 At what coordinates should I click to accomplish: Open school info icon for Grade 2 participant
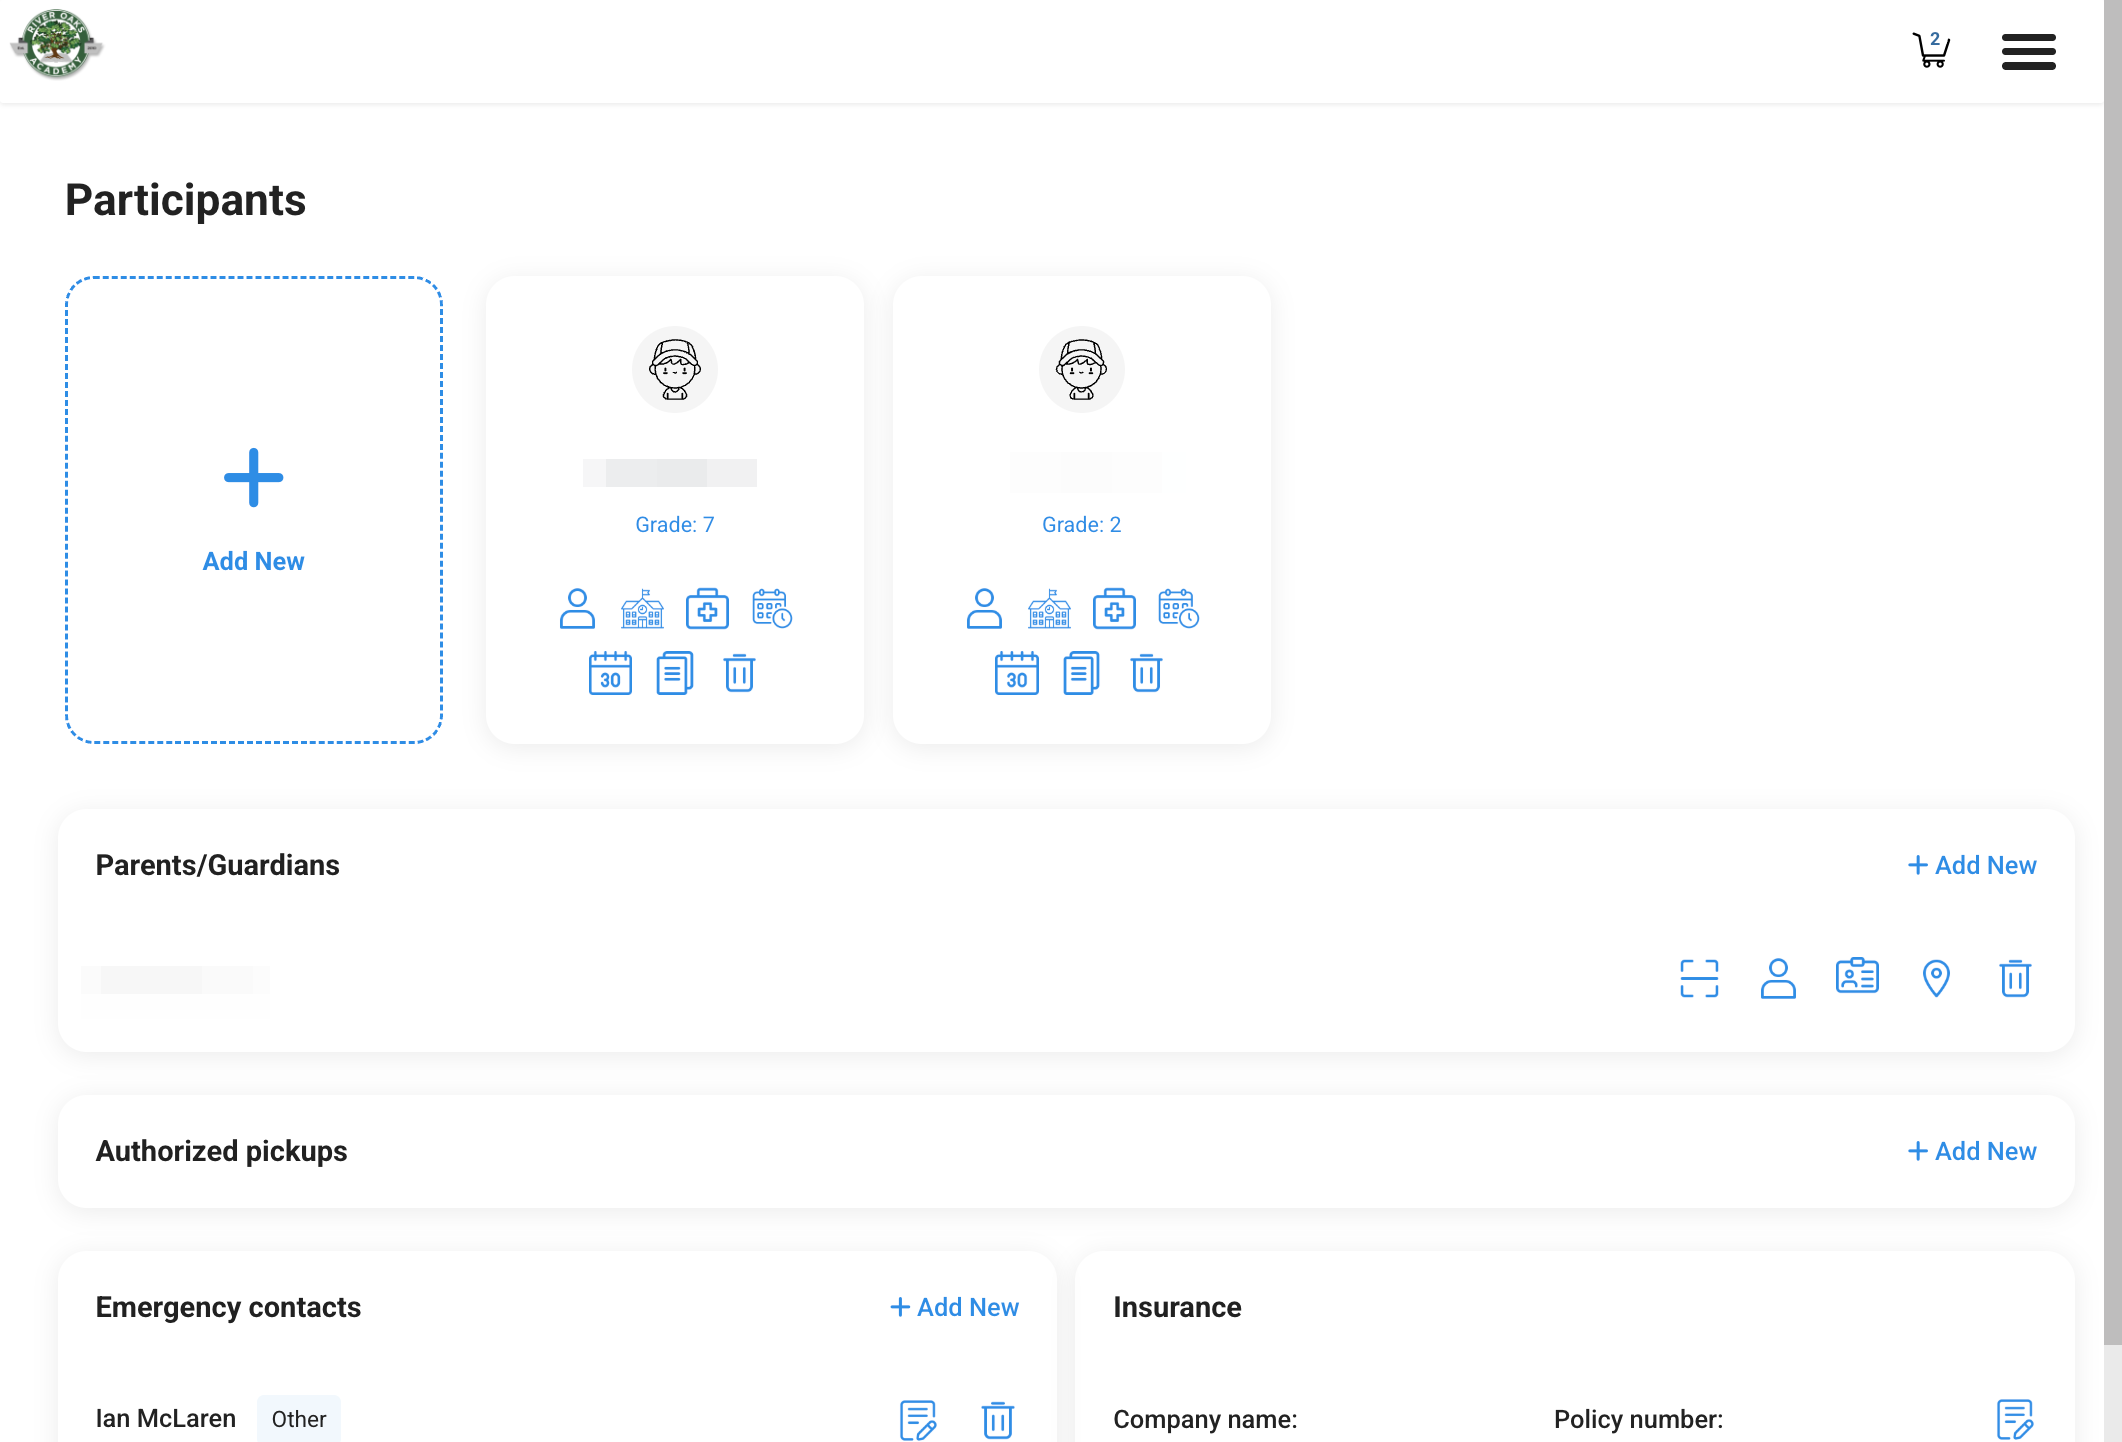[x=1049, y=608]
